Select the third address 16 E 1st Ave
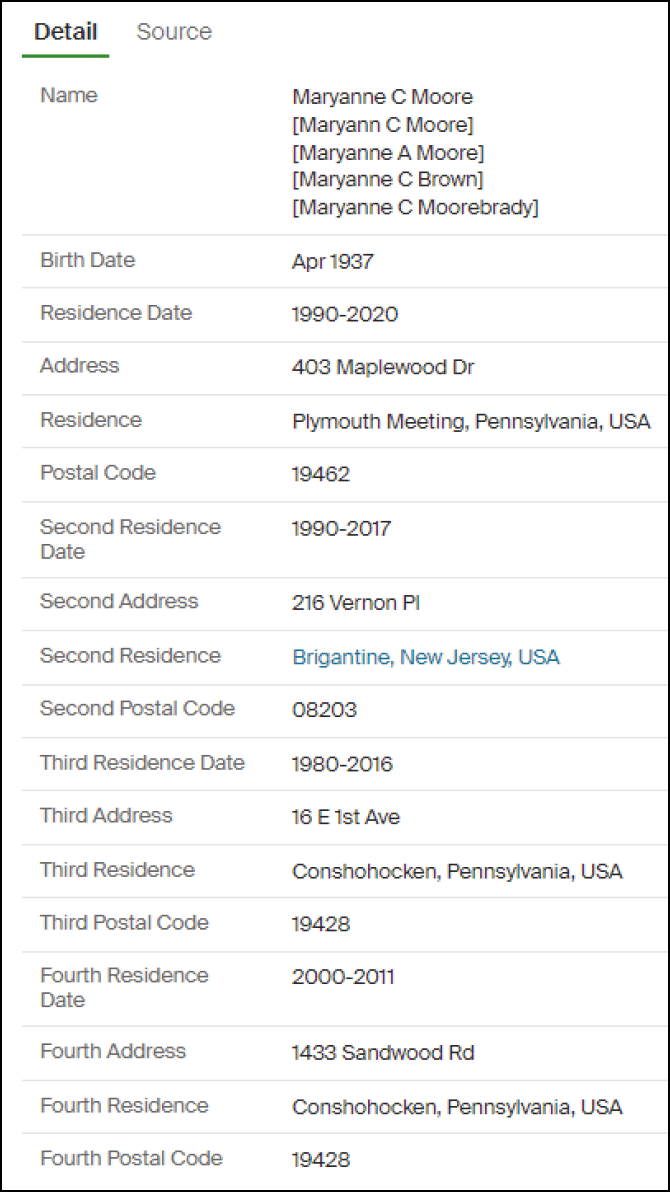The width and height of the screenshot is (670, 1192). click(345, 818)
